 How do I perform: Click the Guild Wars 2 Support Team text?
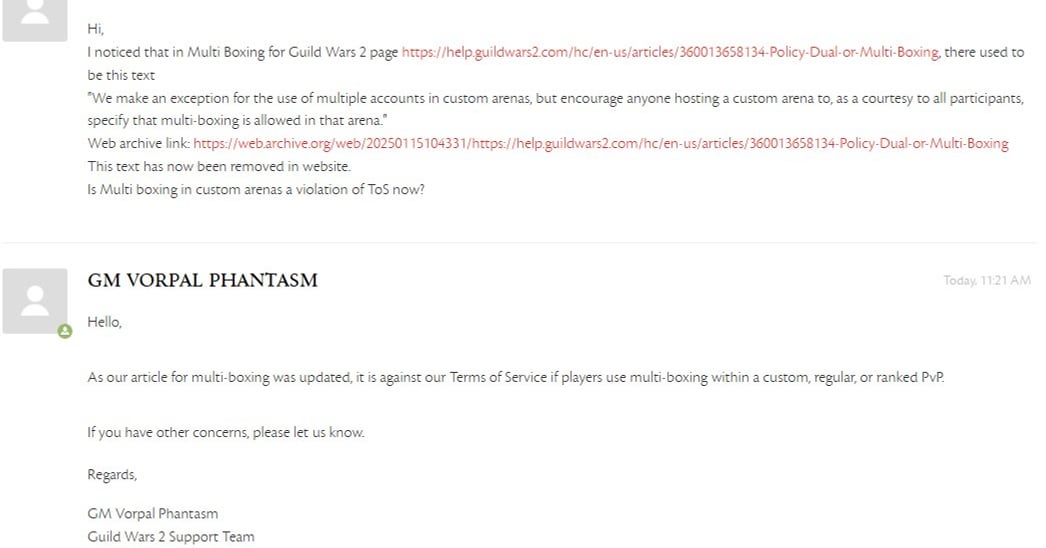coord(171,537)
